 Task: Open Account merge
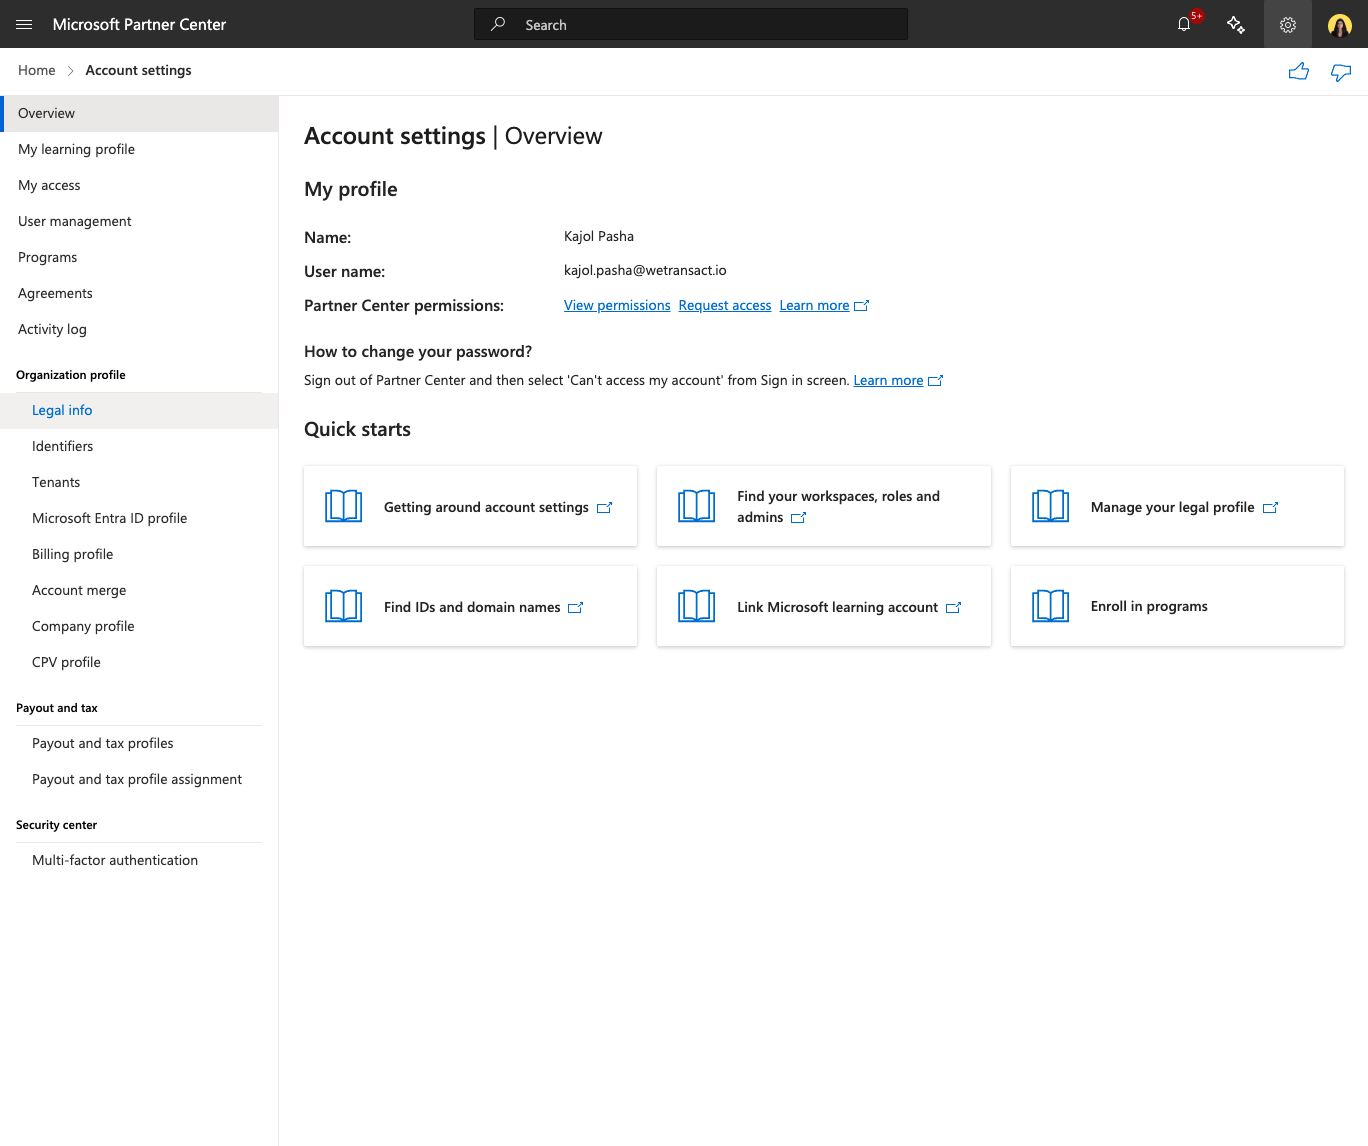click(x=139, y=590)
